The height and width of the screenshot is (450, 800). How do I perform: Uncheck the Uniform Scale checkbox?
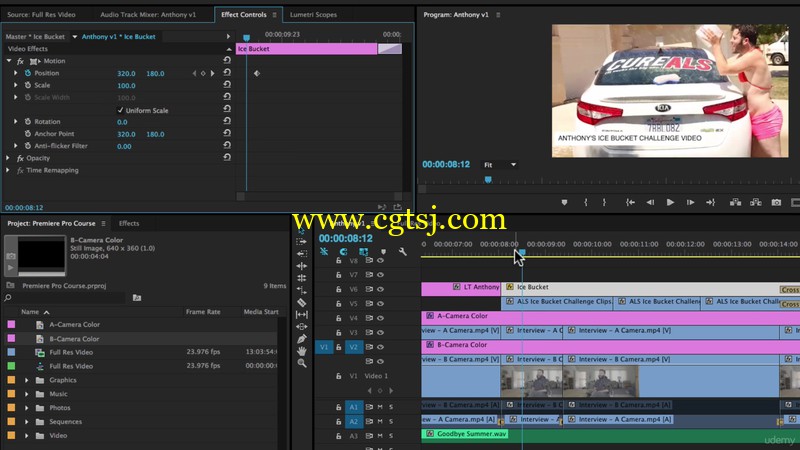click(x=120, y=110)
